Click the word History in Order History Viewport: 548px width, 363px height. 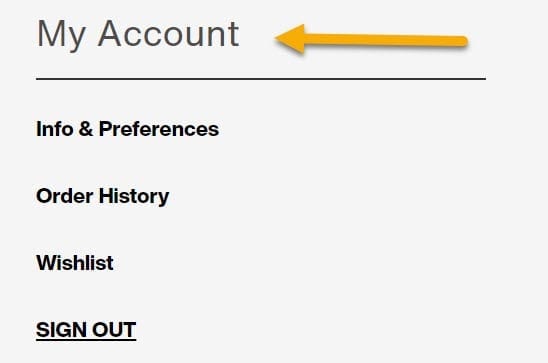click(134, 196)
